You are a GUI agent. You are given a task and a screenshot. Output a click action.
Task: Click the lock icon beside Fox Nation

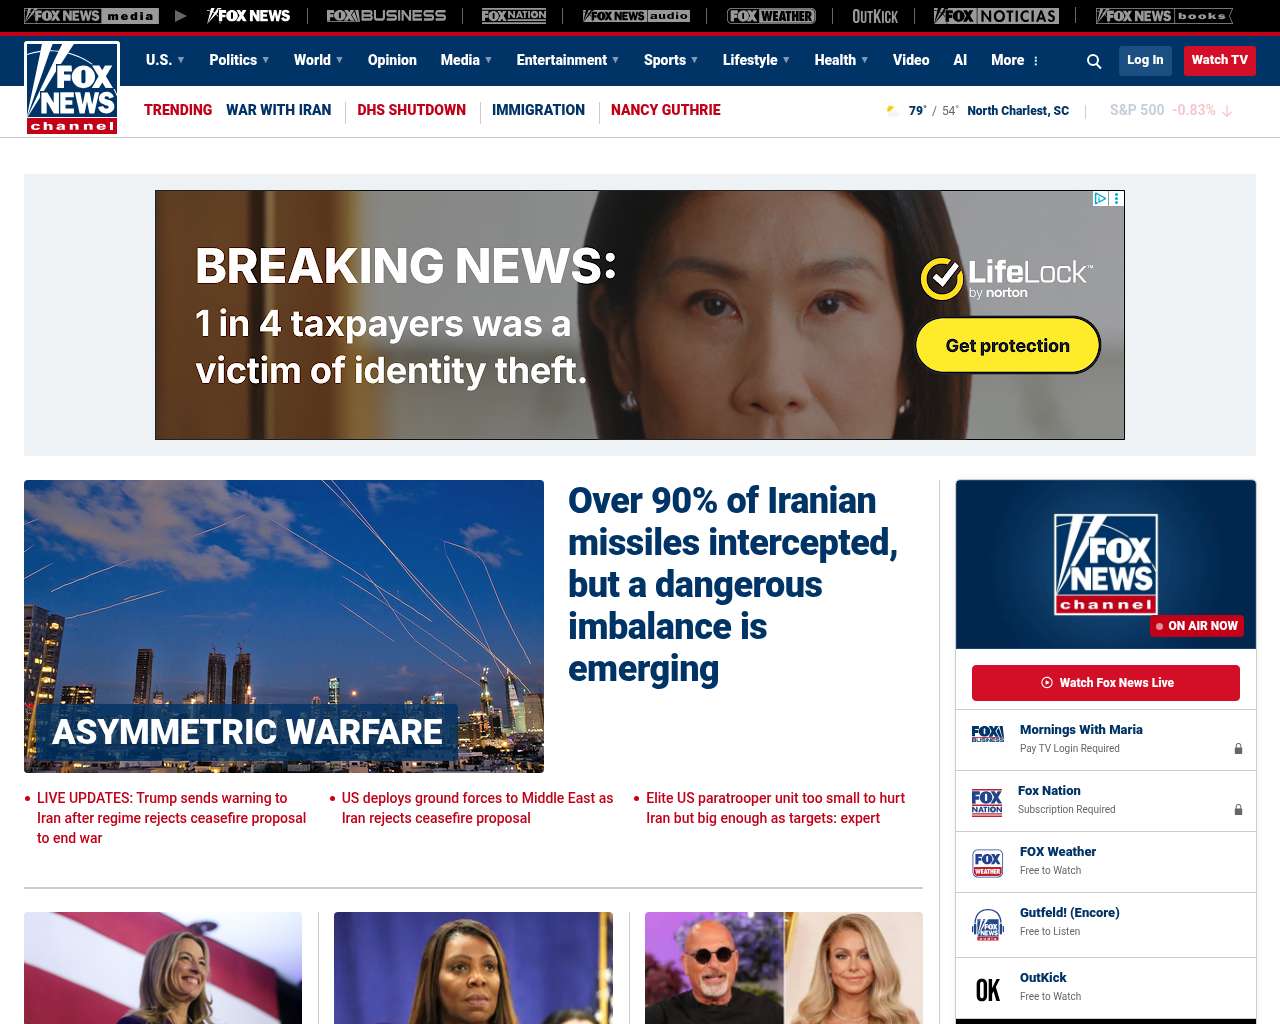(1238, 810)
